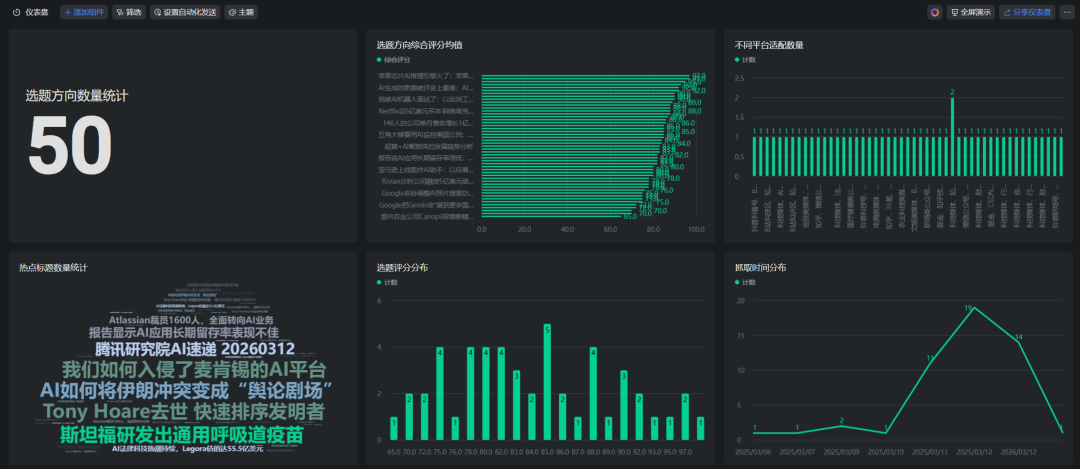1080x469 pixels.
Task: Toggle 计数 legend in 不同平台适配数量 chart
Action: pos(745,60)
